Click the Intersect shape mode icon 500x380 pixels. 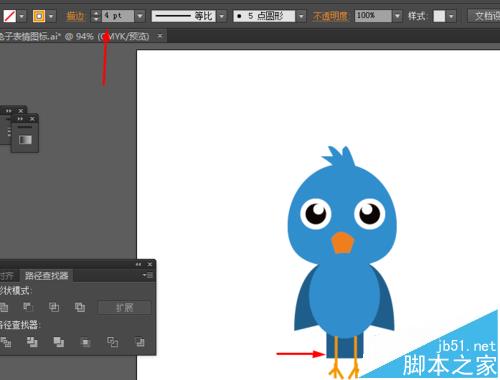(x=54, y=307)
